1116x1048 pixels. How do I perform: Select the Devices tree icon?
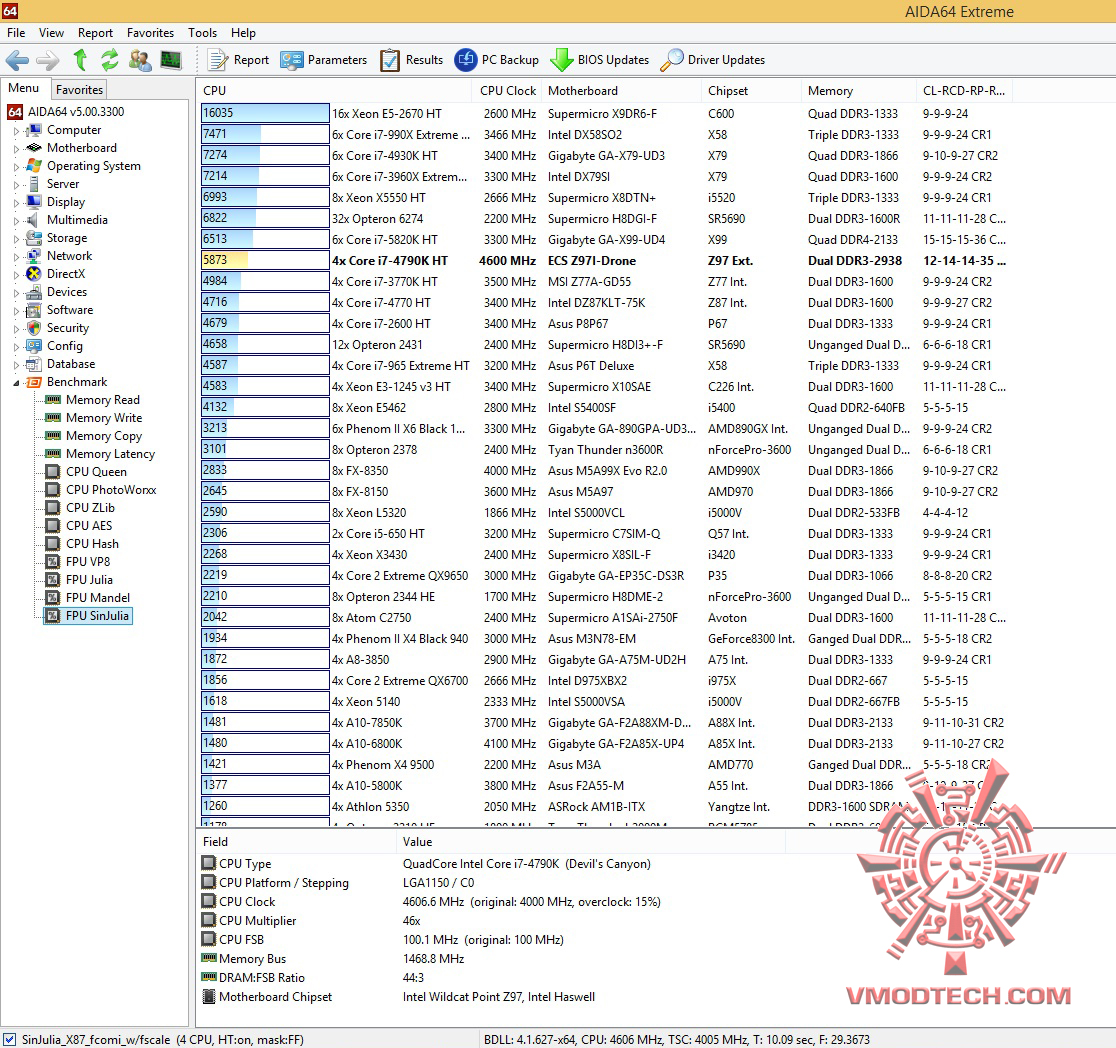click(33, 292)
